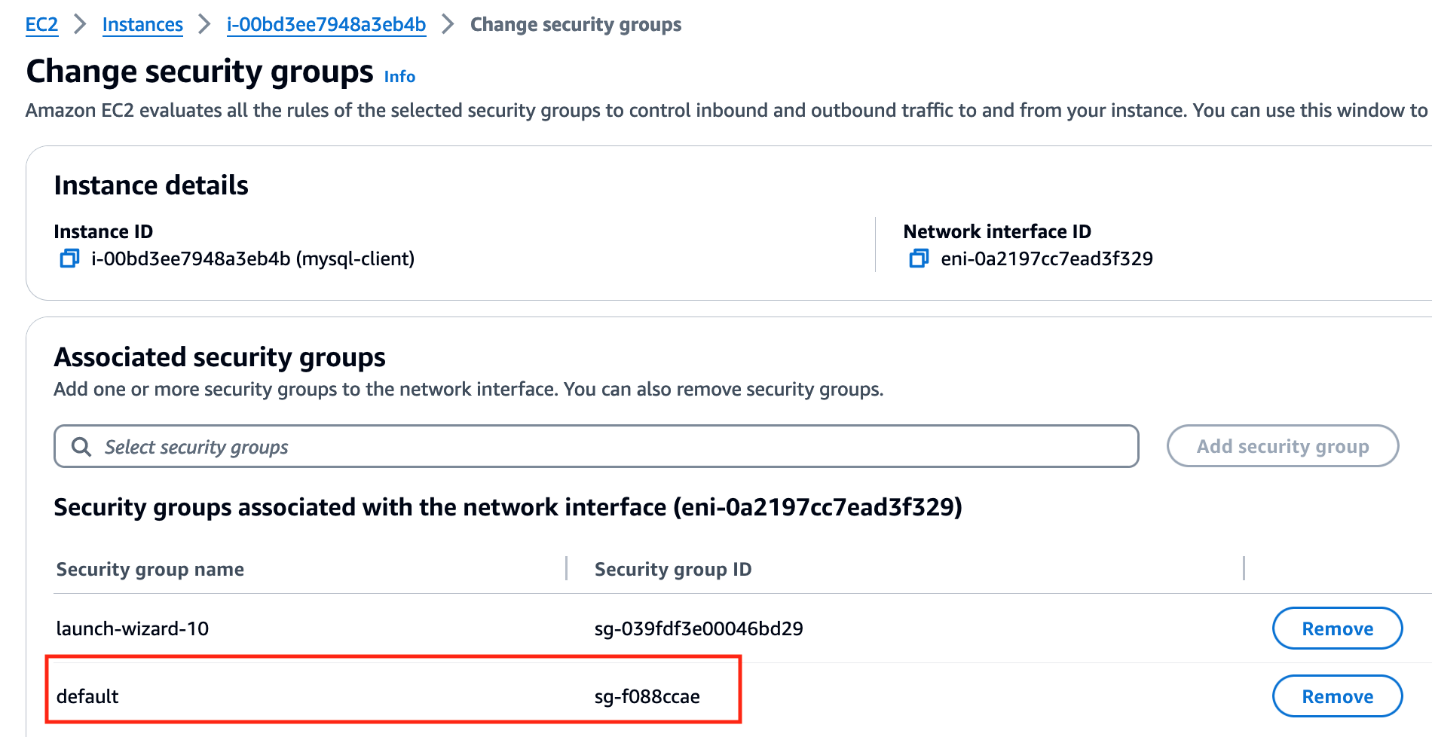Copy the instance ID with the copy icon

(69, 259)
